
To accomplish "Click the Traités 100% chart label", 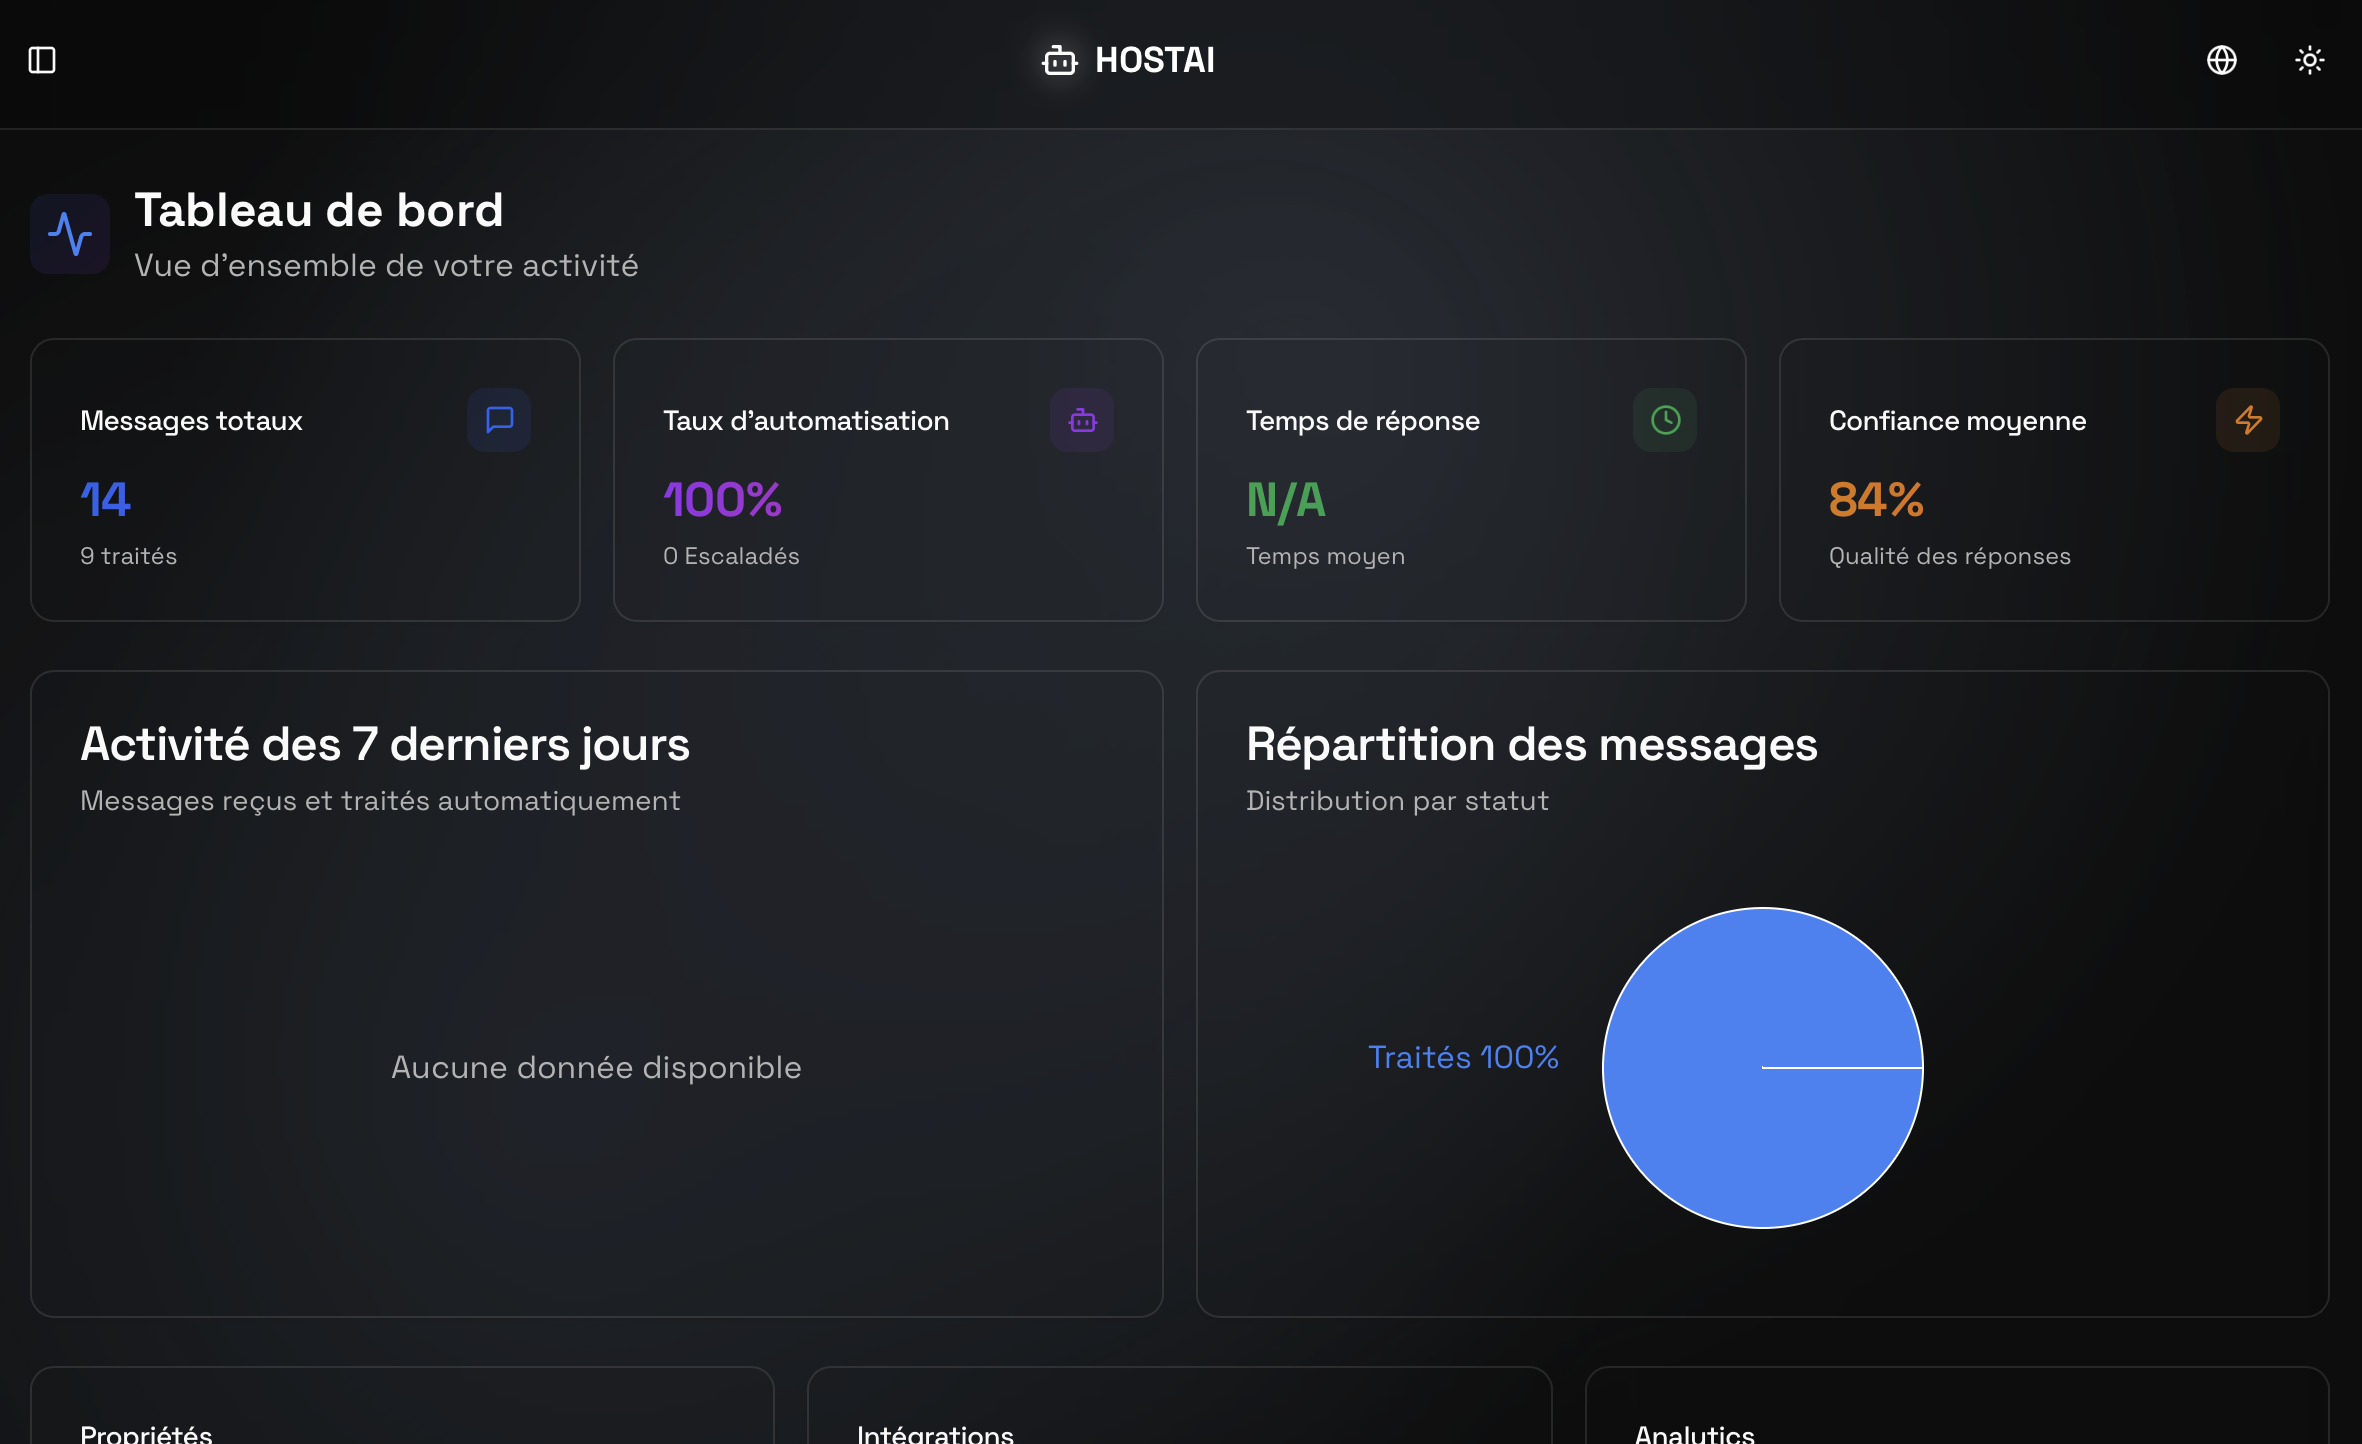I will tap(1463, 1057).
